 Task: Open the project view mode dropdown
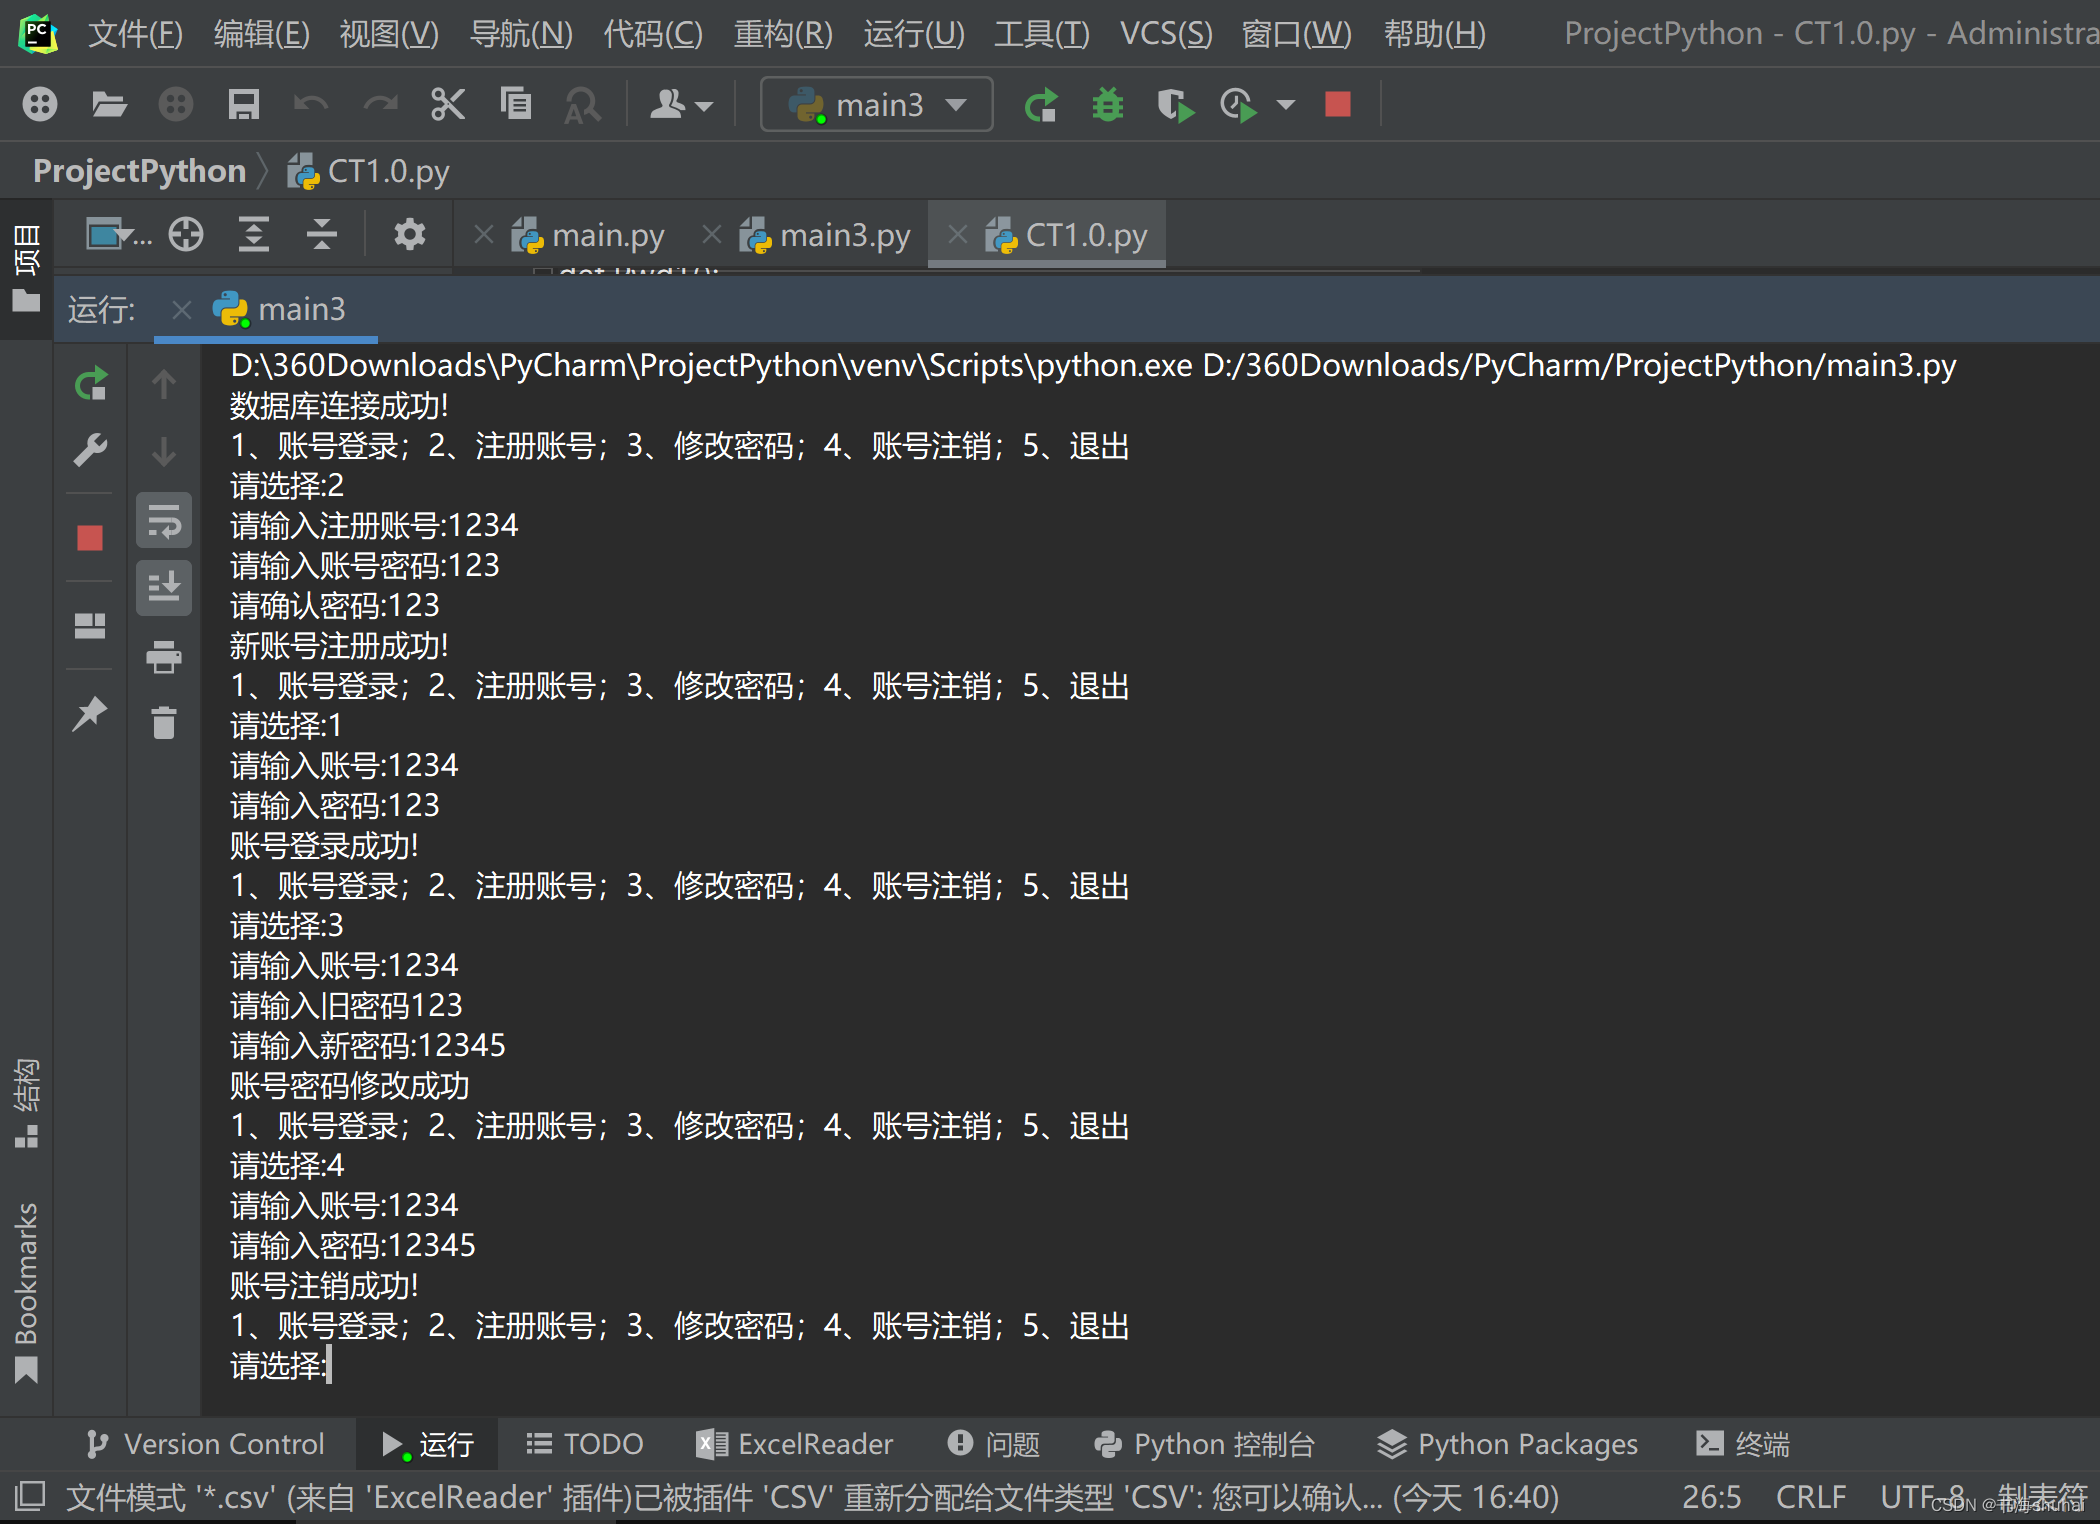coord(118,235)
